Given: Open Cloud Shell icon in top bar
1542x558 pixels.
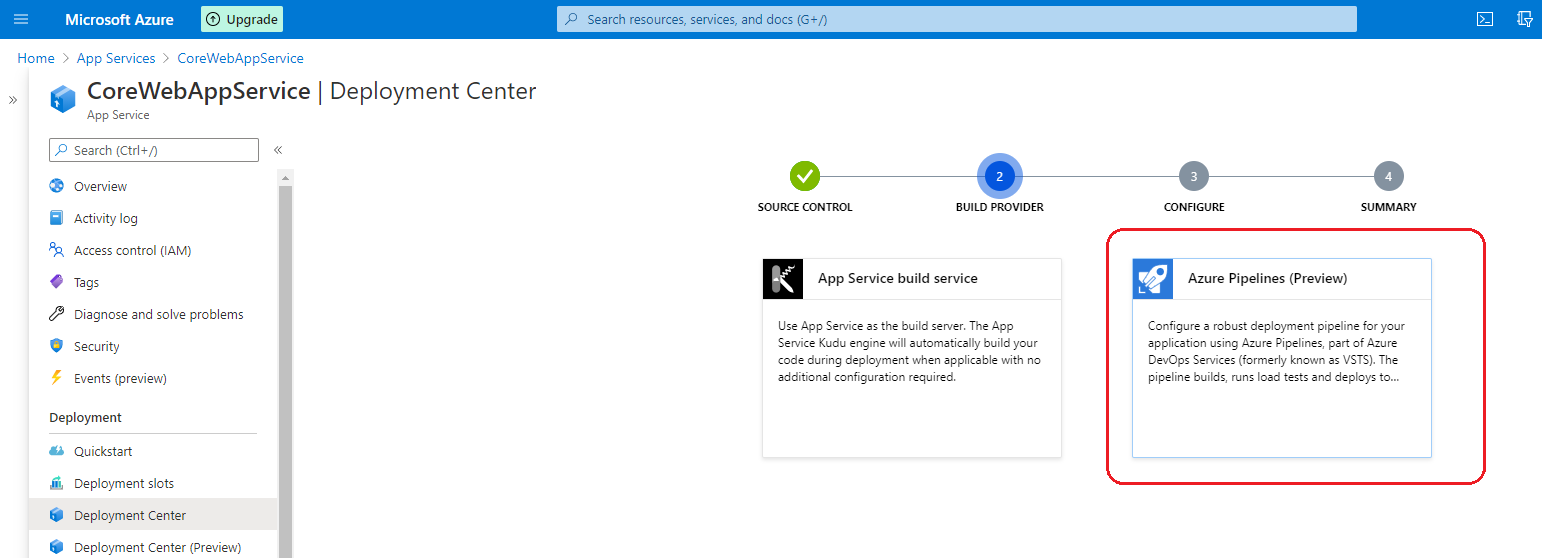Looking at the screenshot, I should 1485,19.
